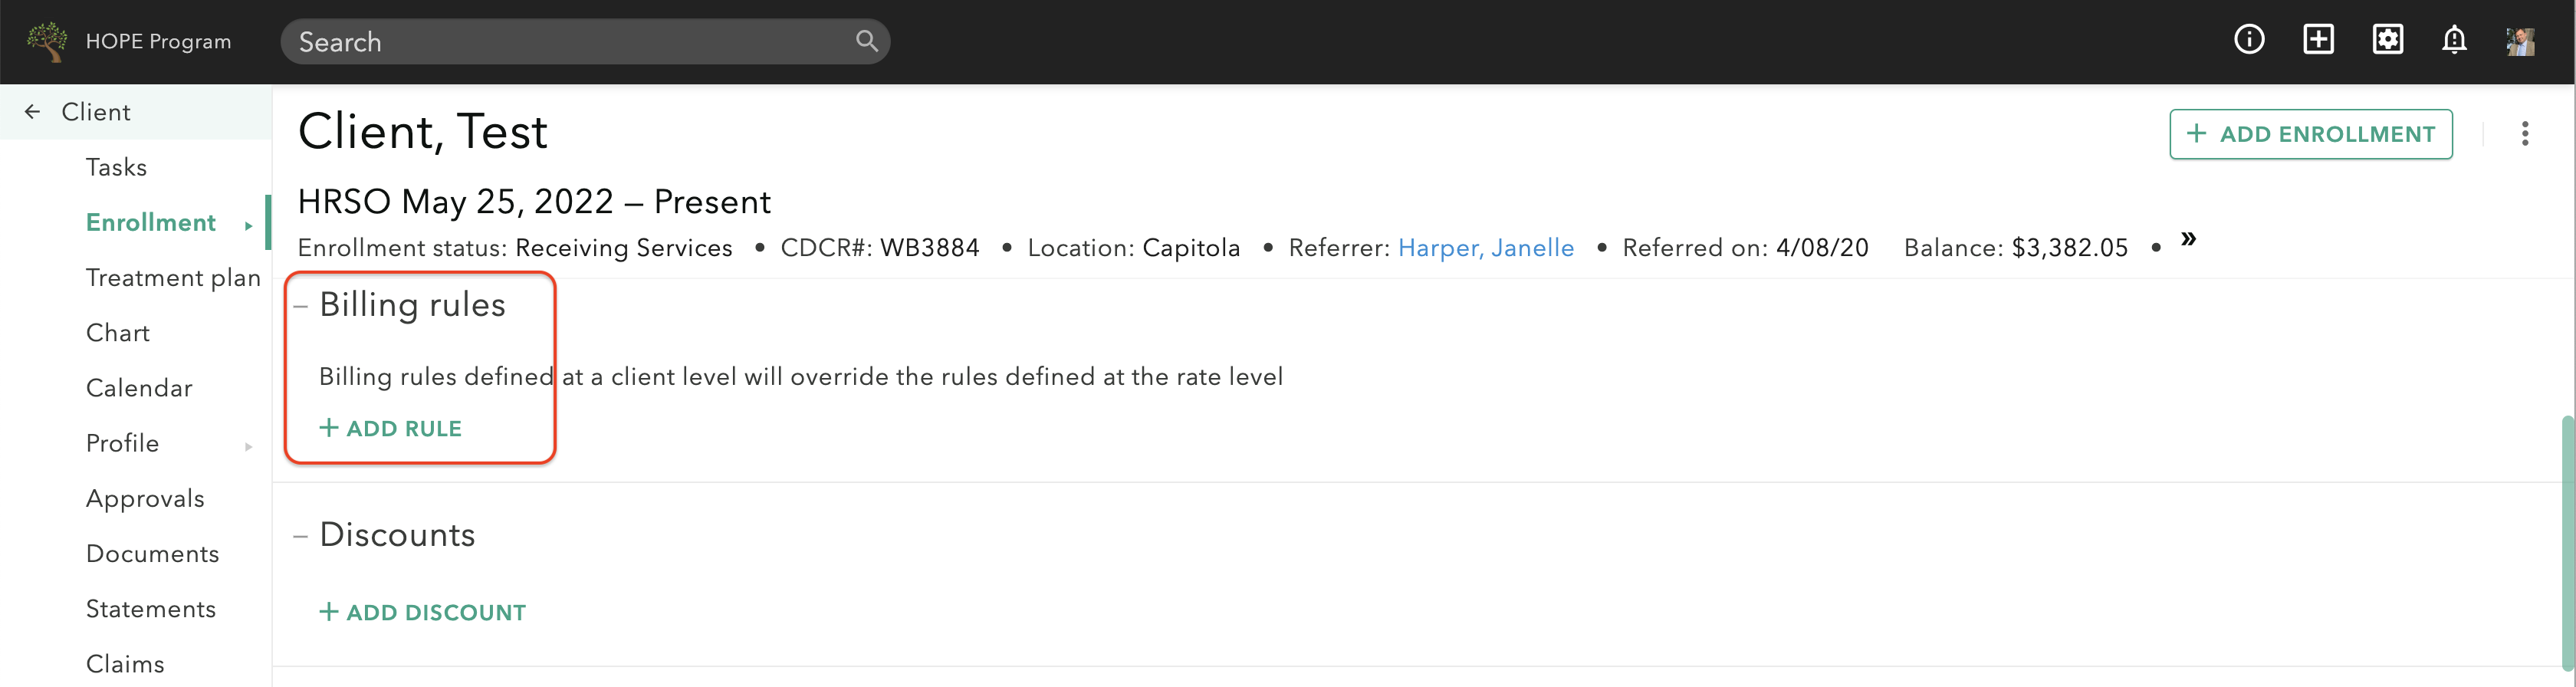Image resolution: width=2576 pixels, height=687 pixels.
Task: Click the HOPE Program tree logo
Action: pyautogui.click(x=46, y=41)
